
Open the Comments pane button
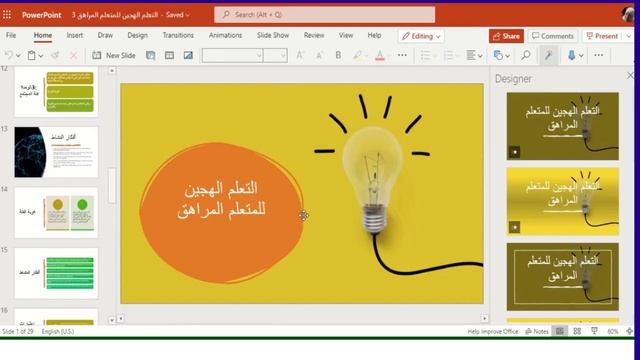pos(553,36)
